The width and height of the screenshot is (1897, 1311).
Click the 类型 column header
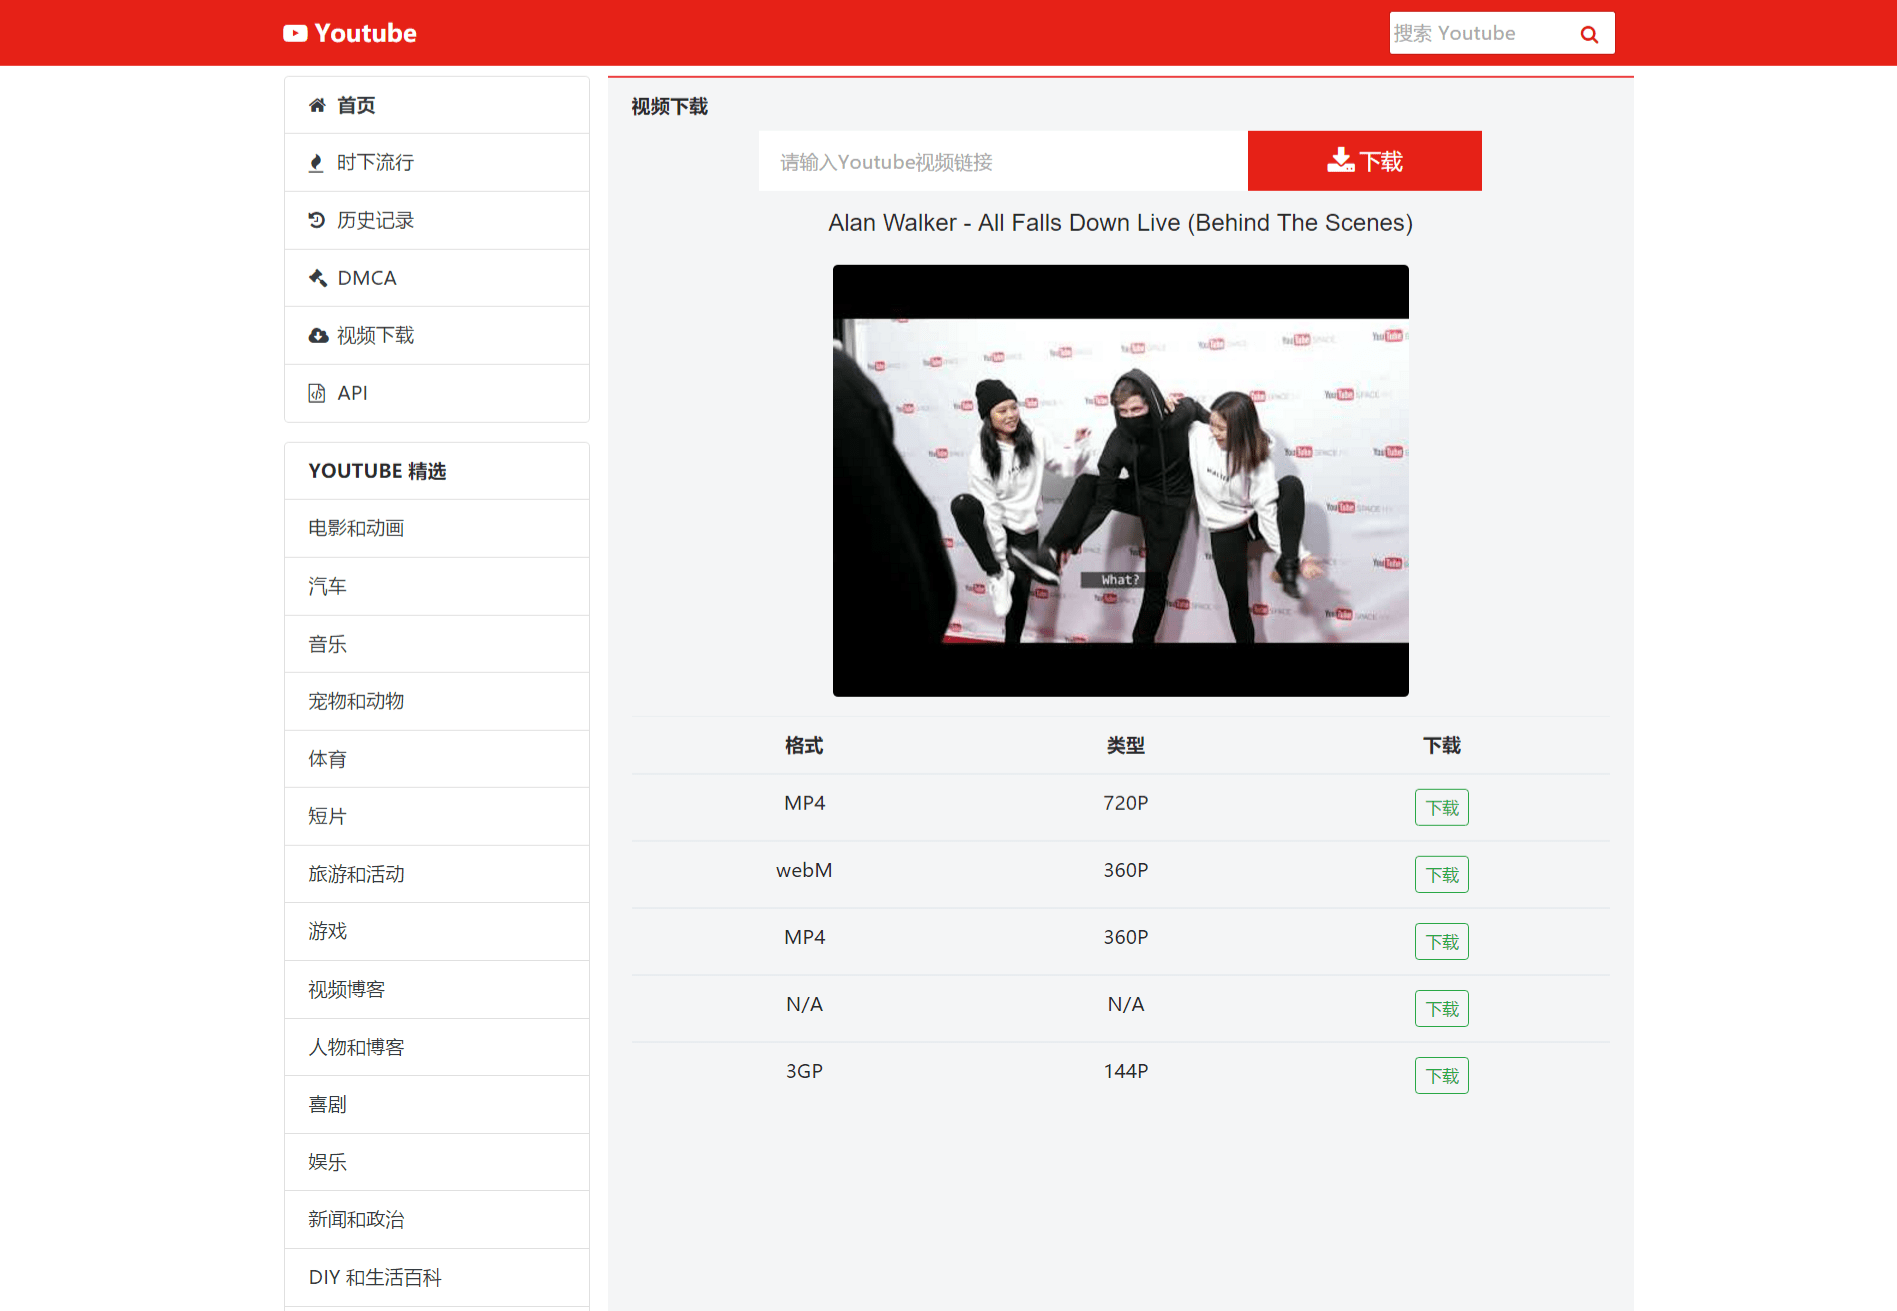1125,746
